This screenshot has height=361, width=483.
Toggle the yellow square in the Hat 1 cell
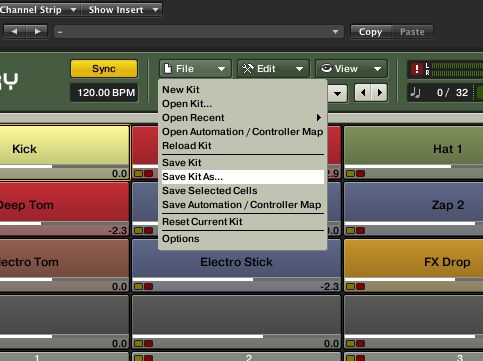(350, 173)
